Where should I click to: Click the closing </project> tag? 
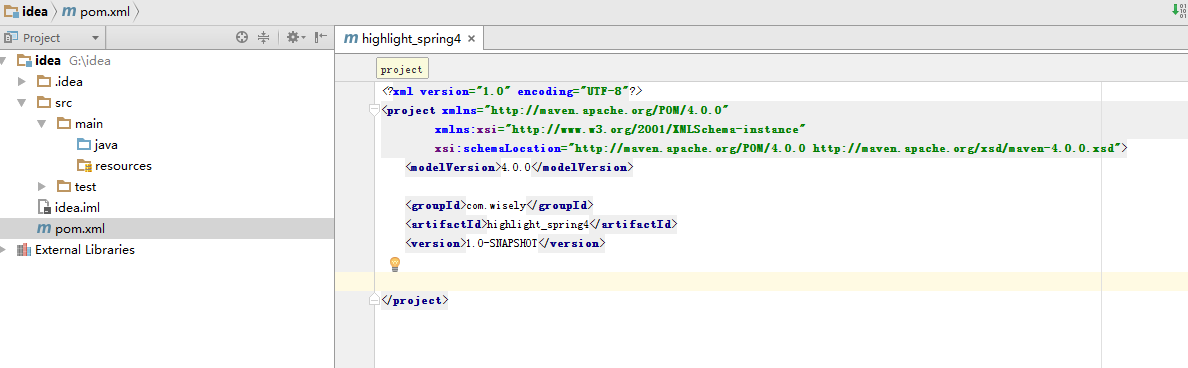pyautogui.click(x=415, y=301)
